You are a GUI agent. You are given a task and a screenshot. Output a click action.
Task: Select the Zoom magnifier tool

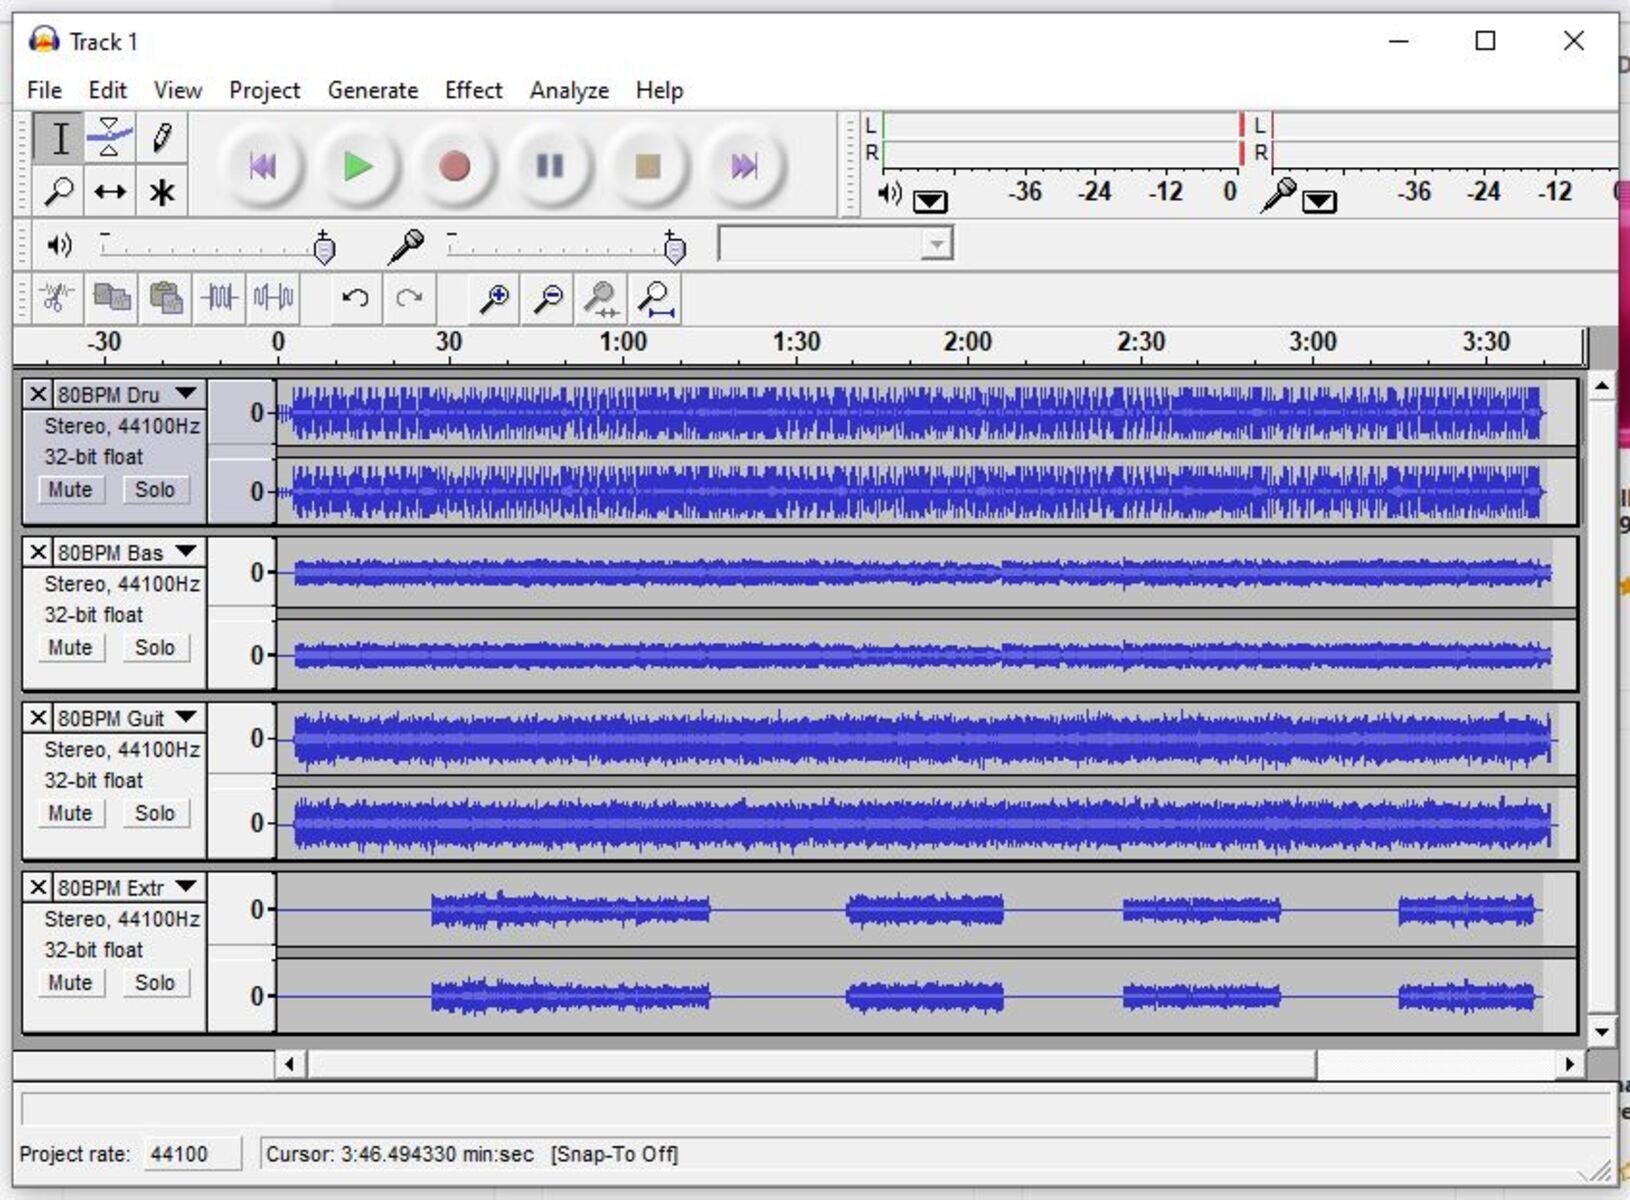[59, 191]
